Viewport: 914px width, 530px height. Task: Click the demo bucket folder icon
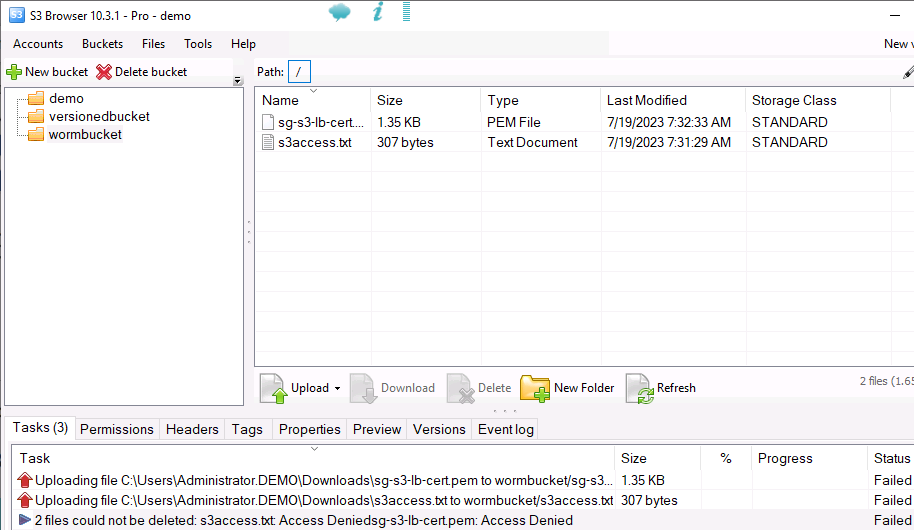coord(36,98)
